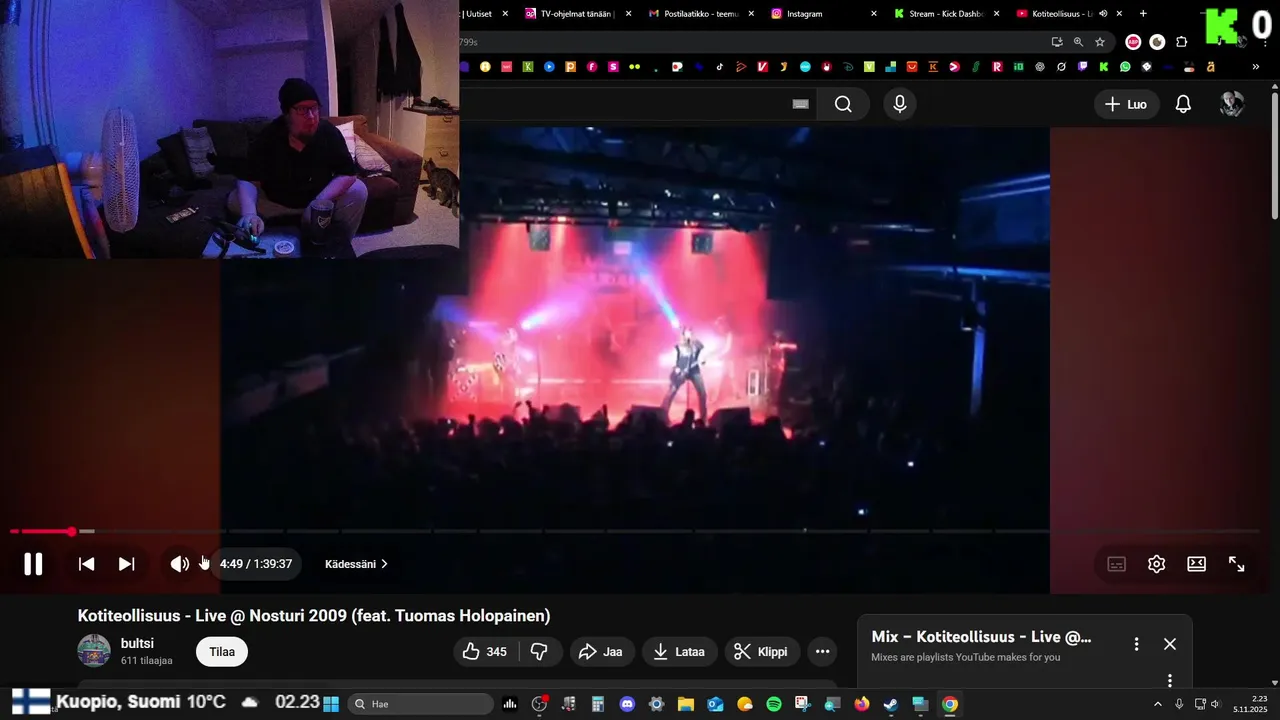Seek on the video progress bar

635,531
